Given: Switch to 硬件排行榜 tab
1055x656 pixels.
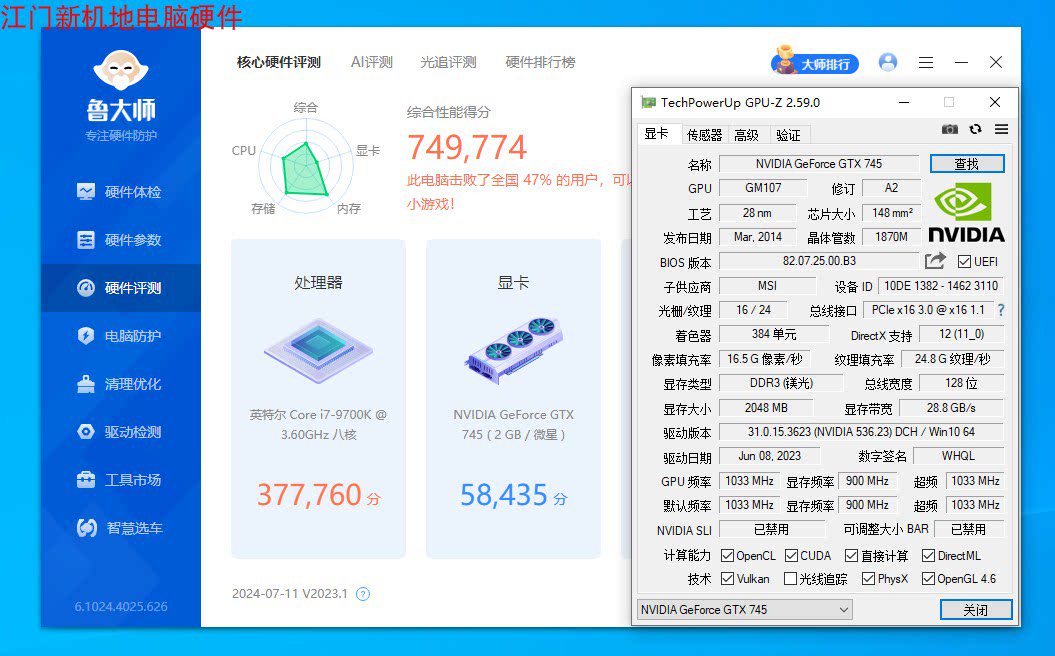Looking at the screenshot, I should pyautogui.click(x=540, y=63).
